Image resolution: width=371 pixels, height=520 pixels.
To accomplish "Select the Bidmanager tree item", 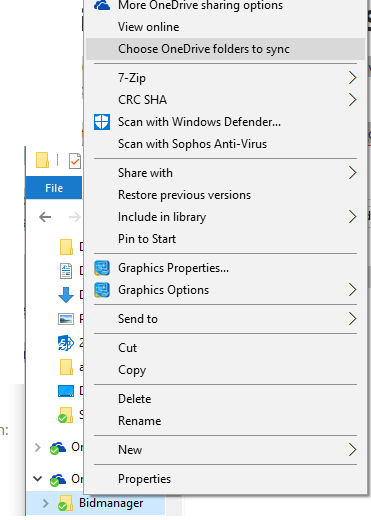I will [96, 503].
